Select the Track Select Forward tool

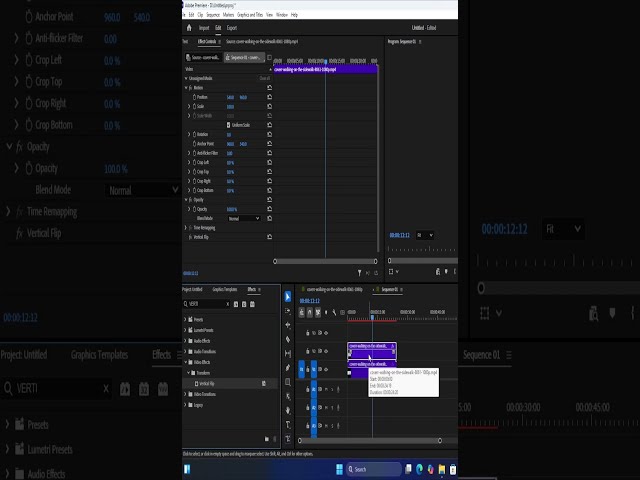(287, 311)
